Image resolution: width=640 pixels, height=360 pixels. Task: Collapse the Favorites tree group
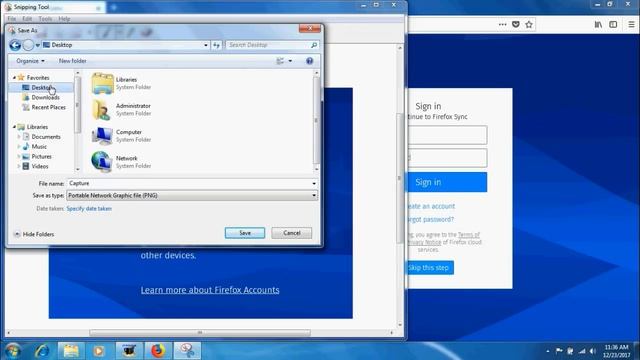click(14, 78)
